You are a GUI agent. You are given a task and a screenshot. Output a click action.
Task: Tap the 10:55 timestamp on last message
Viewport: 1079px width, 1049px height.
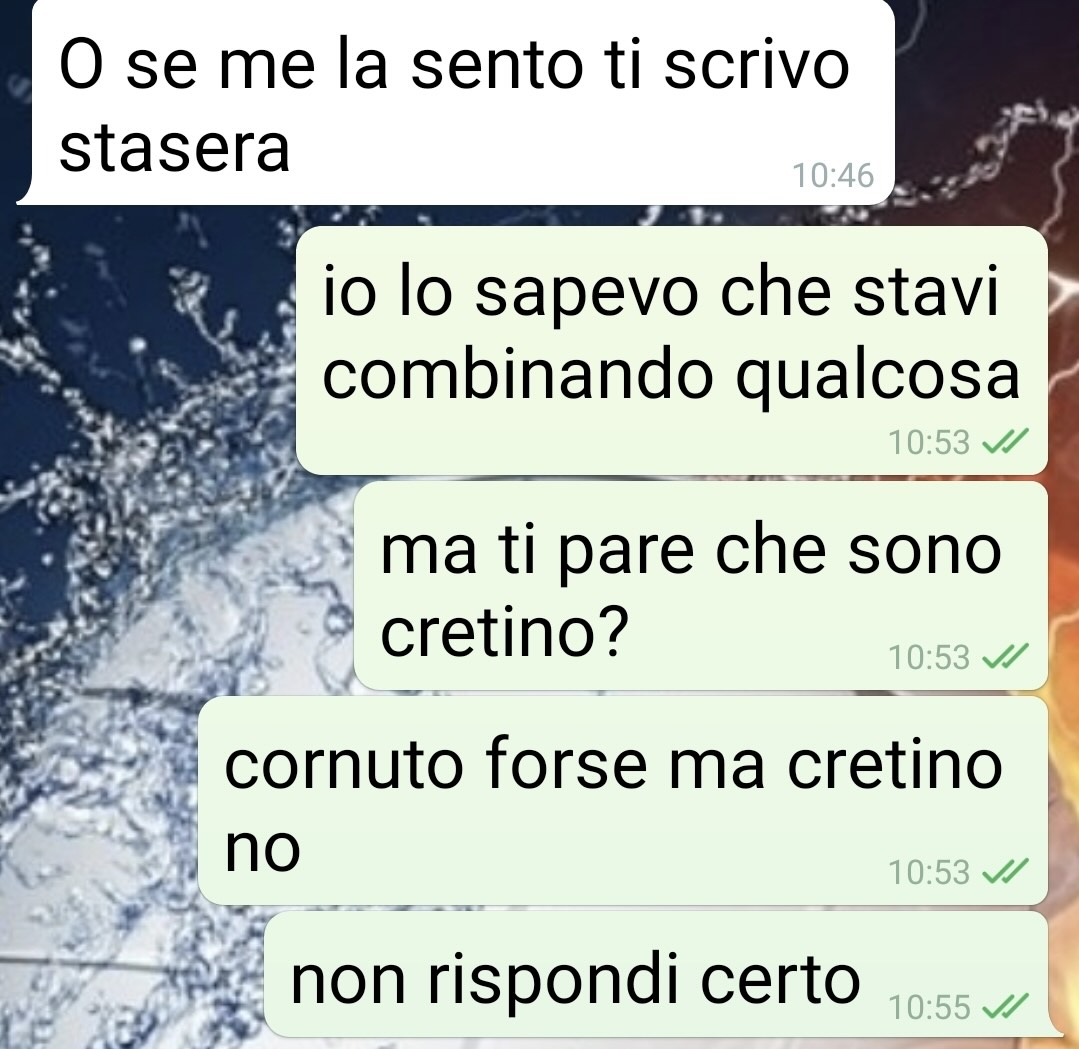(929, 1007)
